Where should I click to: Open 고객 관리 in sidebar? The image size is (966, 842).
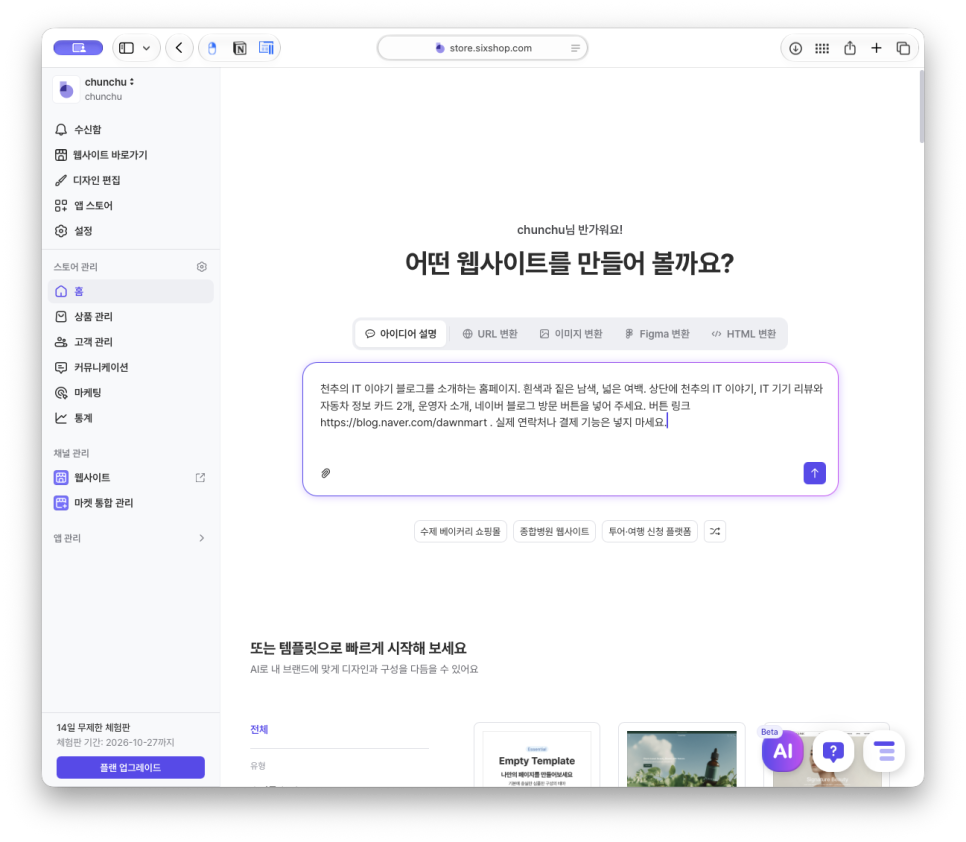(x=131, y=342)
